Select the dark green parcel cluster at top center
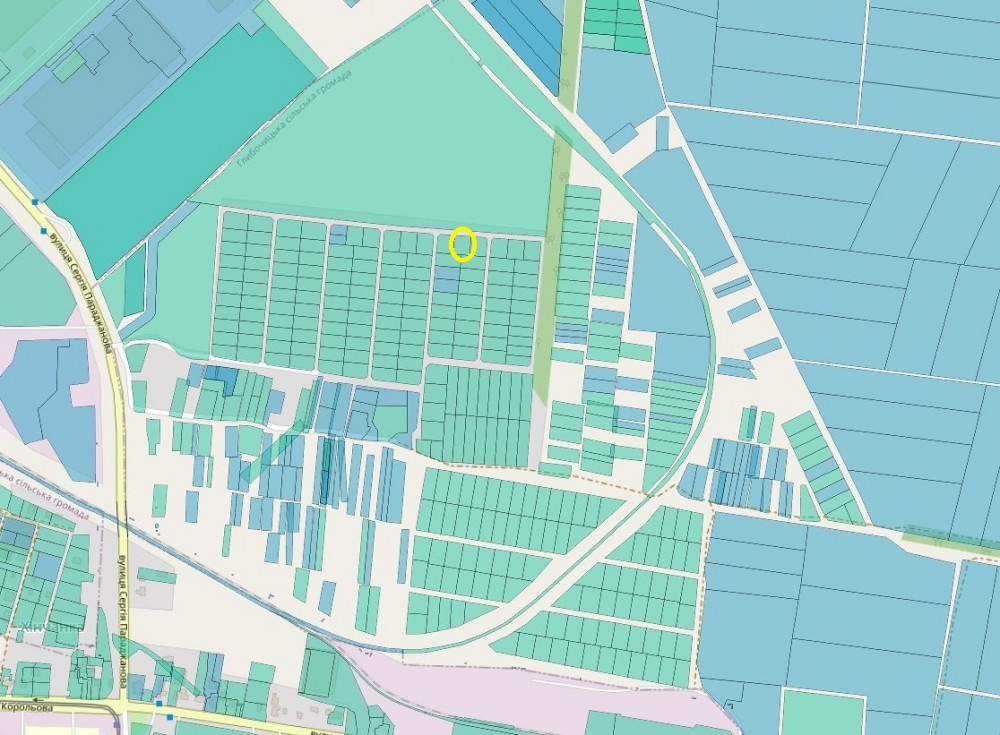The height and width of the screenshot is (735, 1000). pyautogui.click(x=613, y=25)
